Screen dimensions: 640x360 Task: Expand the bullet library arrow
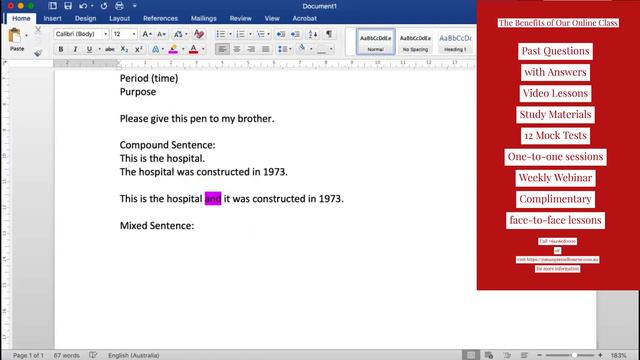point(230,34)
